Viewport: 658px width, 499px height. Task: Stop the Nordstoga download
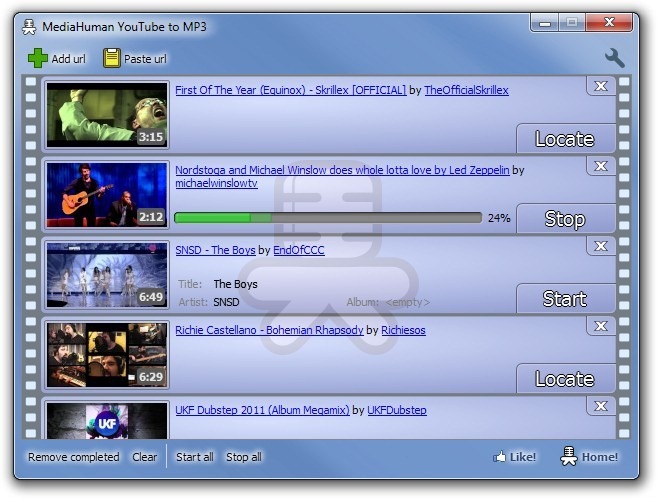565,219
